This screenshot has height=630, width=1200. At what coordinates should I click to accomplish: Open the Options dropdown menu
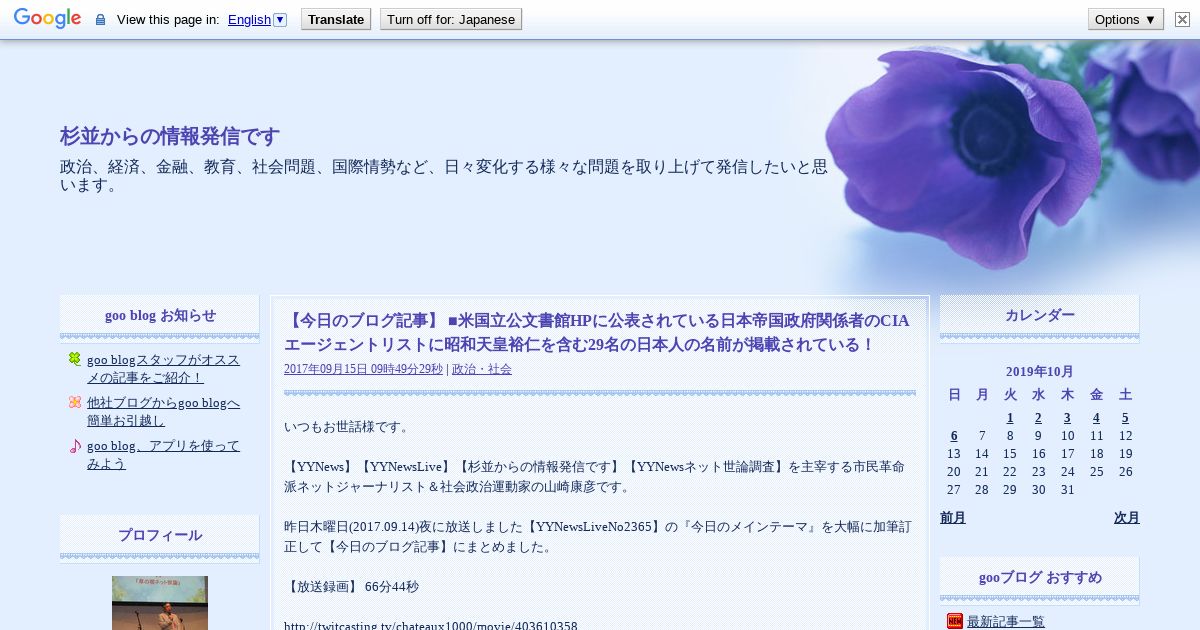click(x=1126, y=19)
